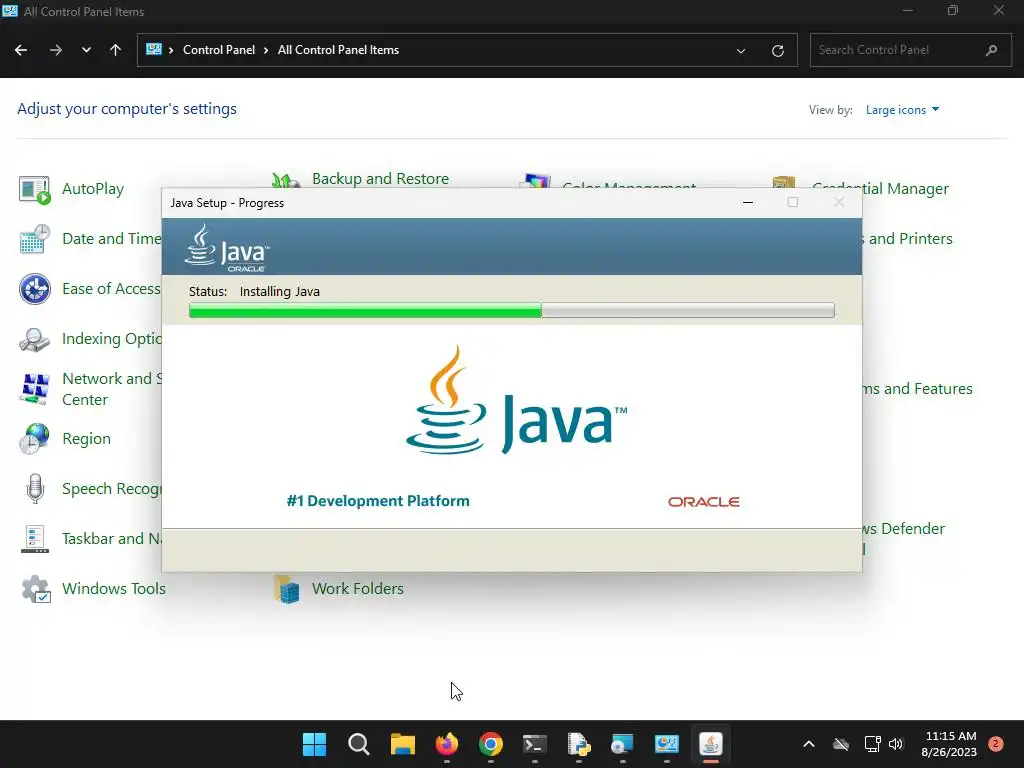Open taskbar Search magnifier
This screenshot has height=768, width=1024.
pos(359,744)
